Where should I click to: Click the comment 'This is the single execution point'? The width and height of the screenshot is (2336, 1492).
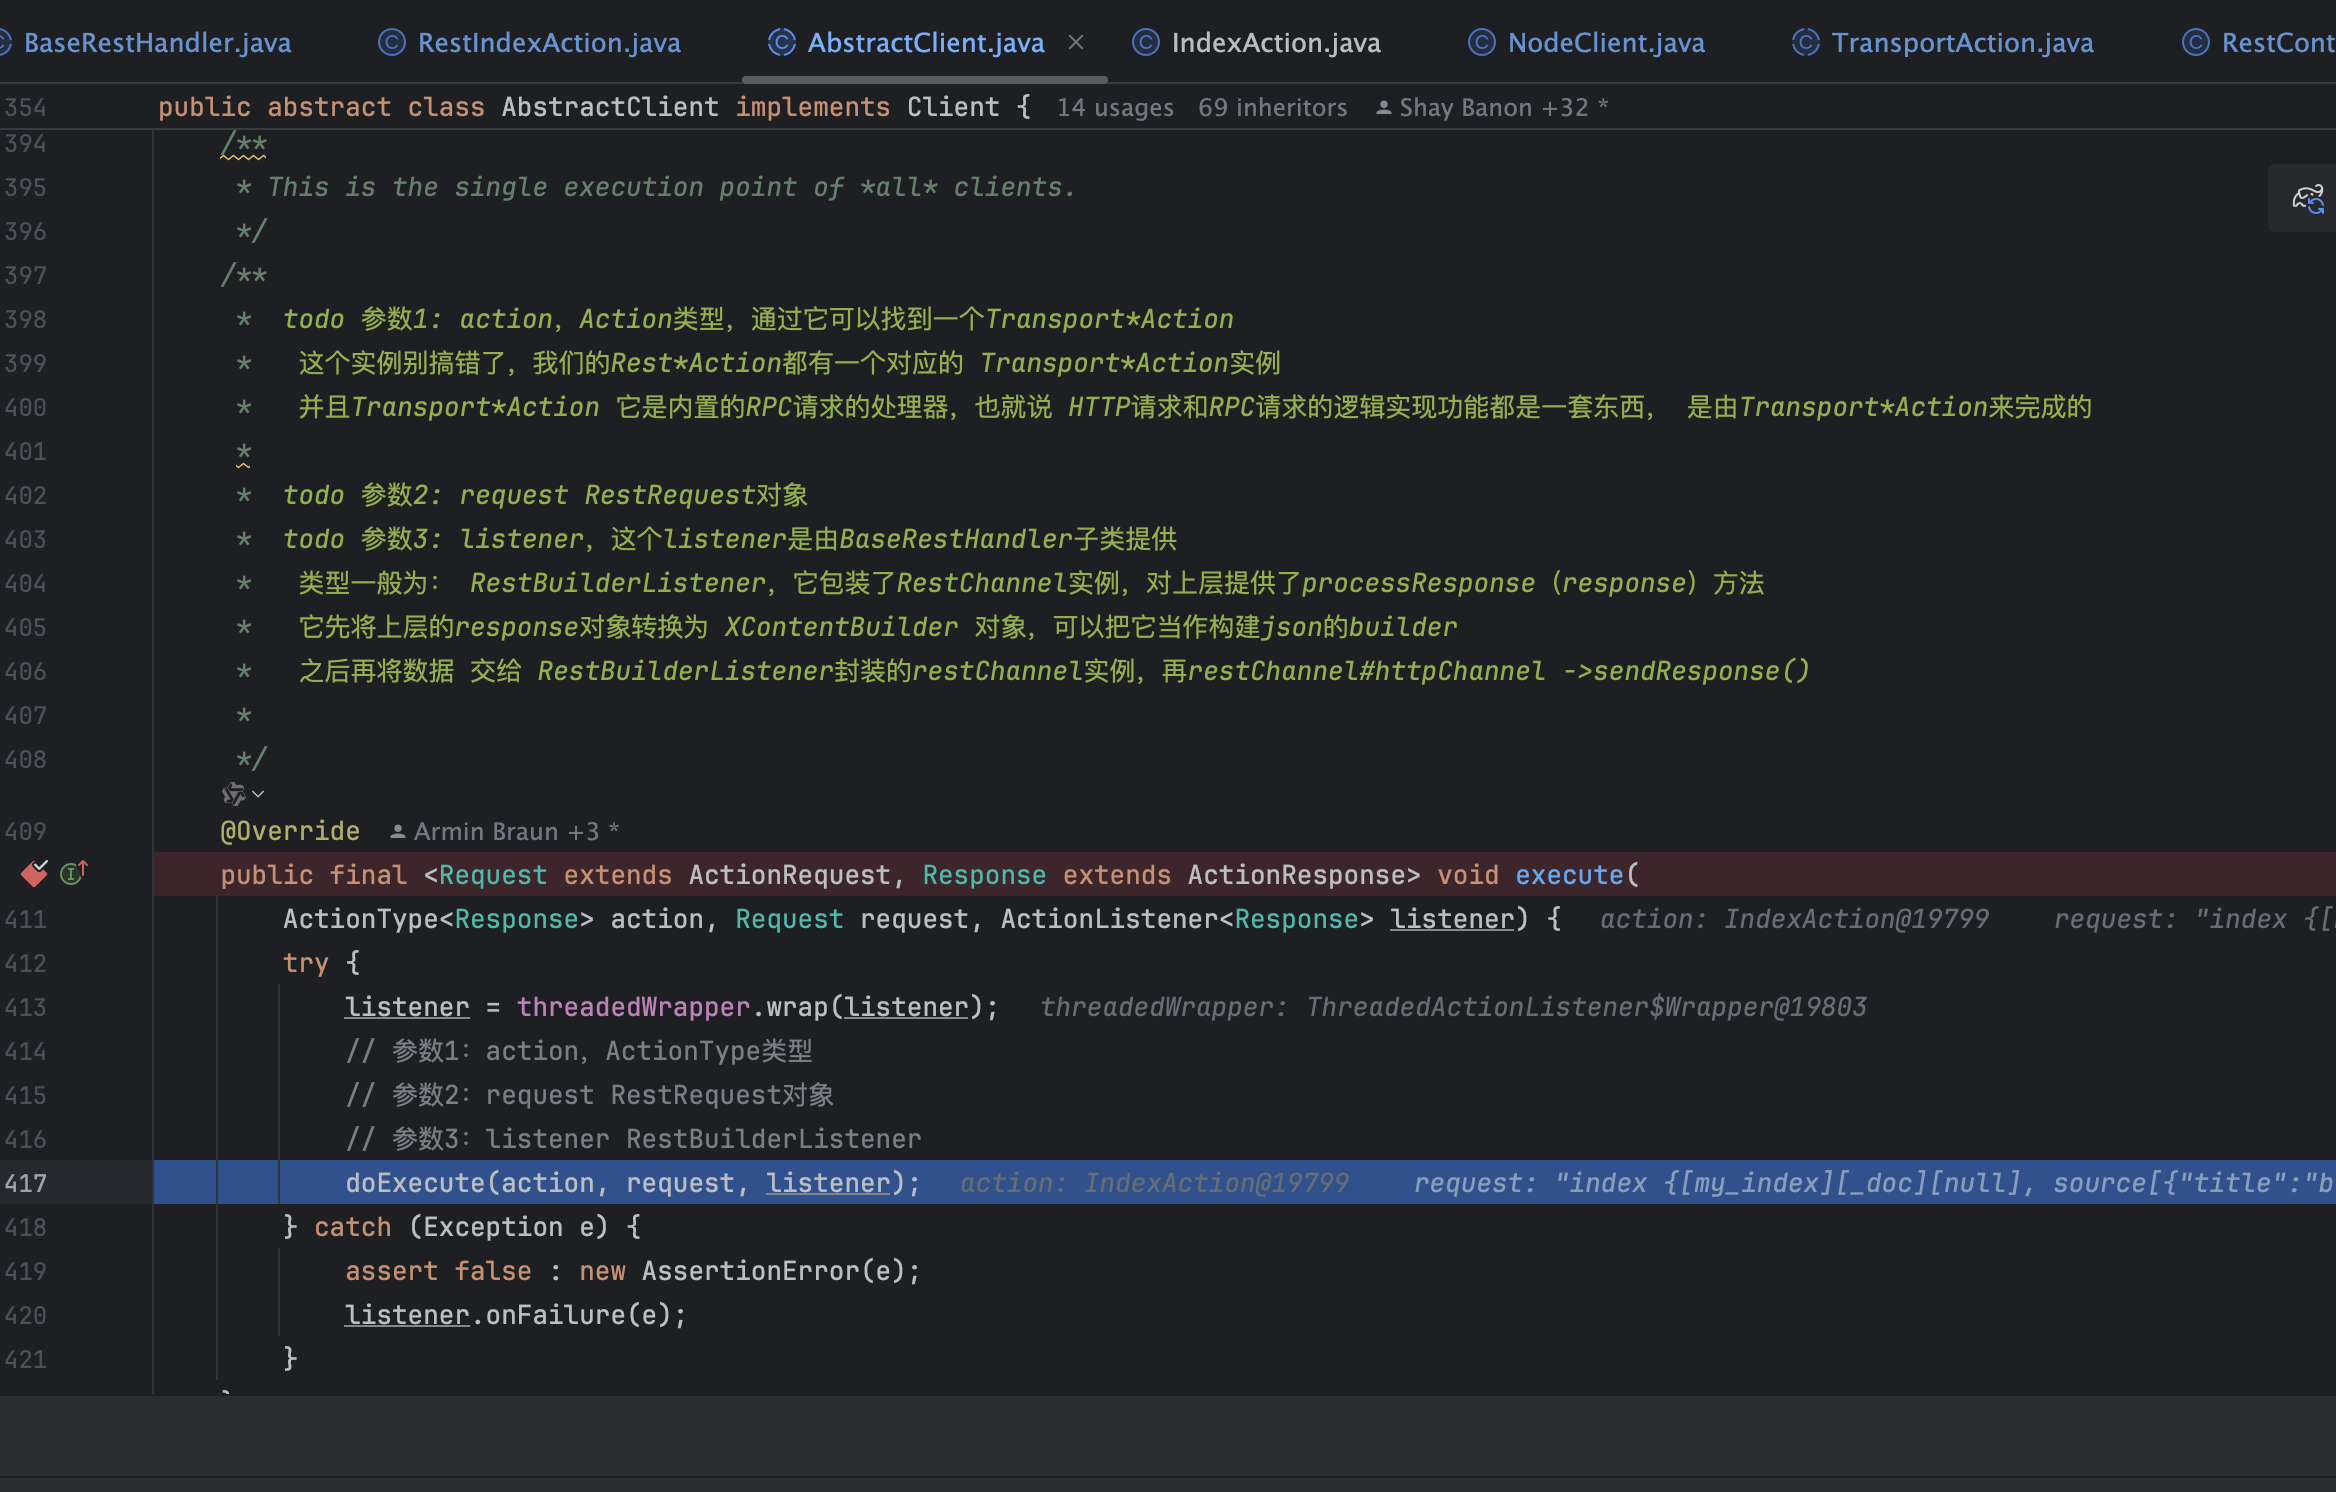(x=671, y=187)
